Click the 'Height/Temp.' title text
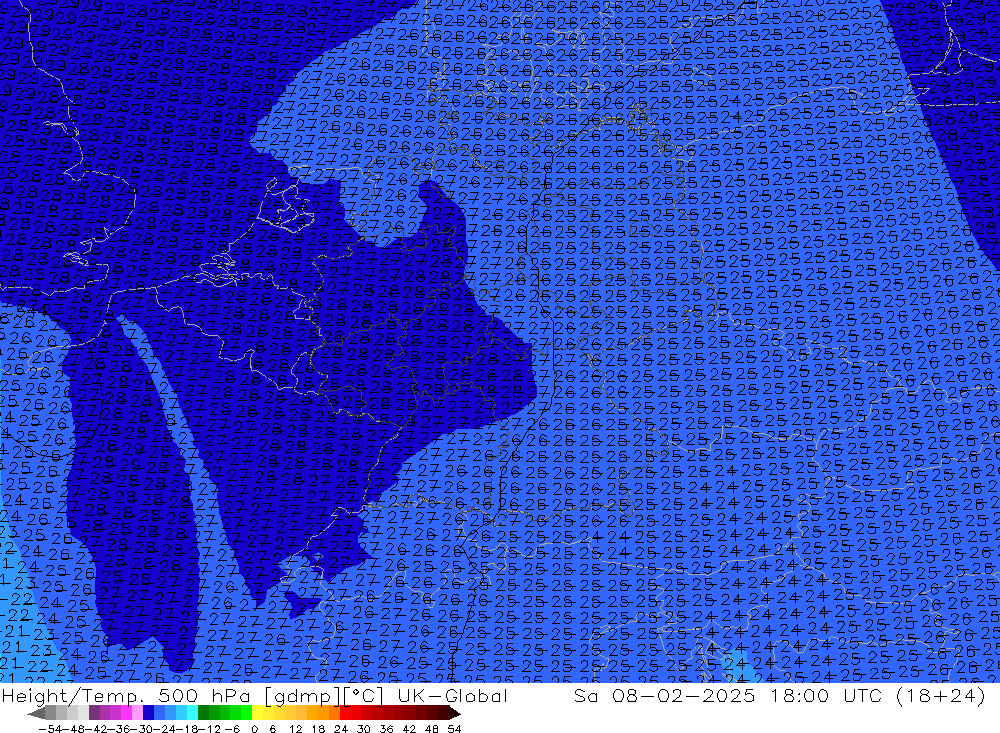The height and width of the screenshot is (733, 1000). click(74, 696)
